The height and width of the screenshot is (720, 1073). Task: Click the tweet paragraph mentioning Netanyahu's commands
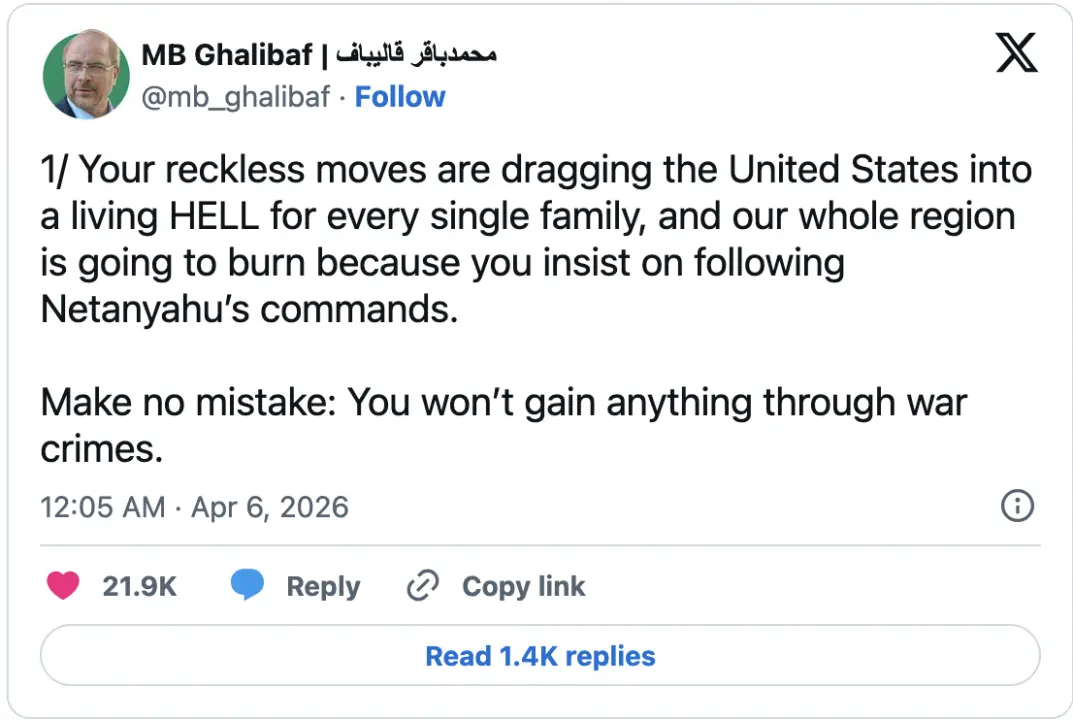[x=536, y=240]
